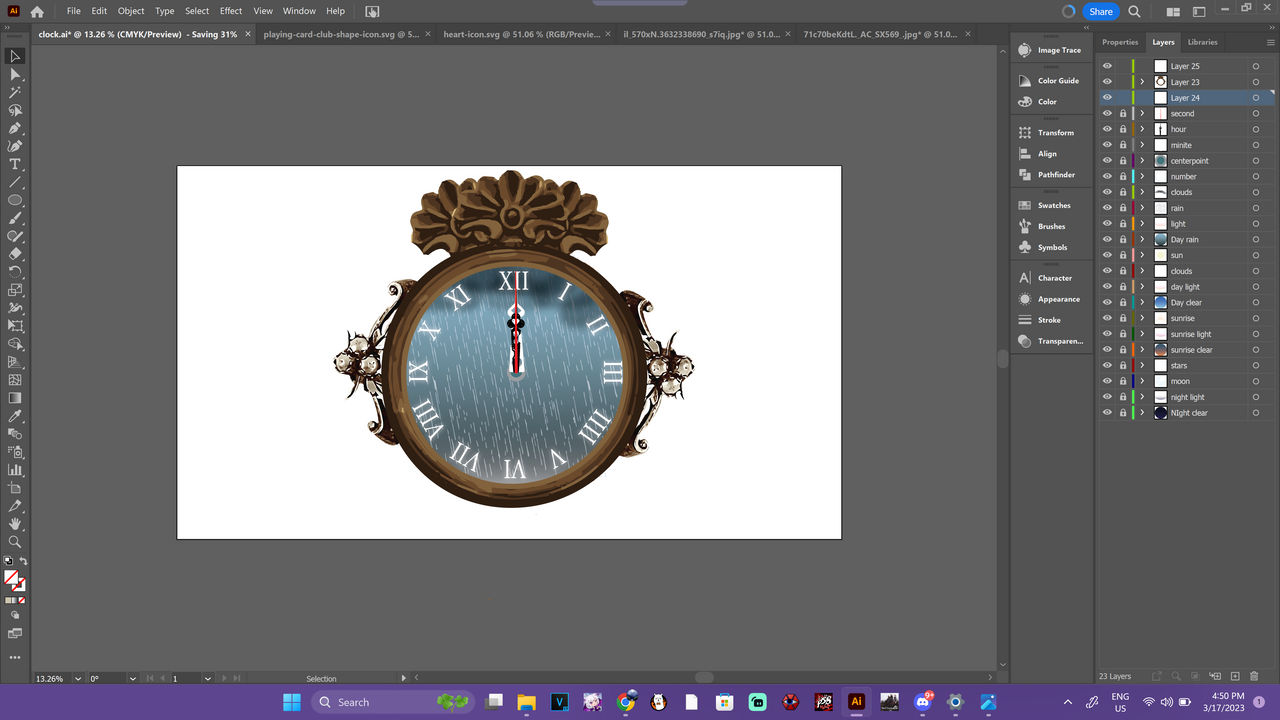Switch to the Properties tab
The image size is (1280, 720).
pyautogui.click(x=1120, y=42)
